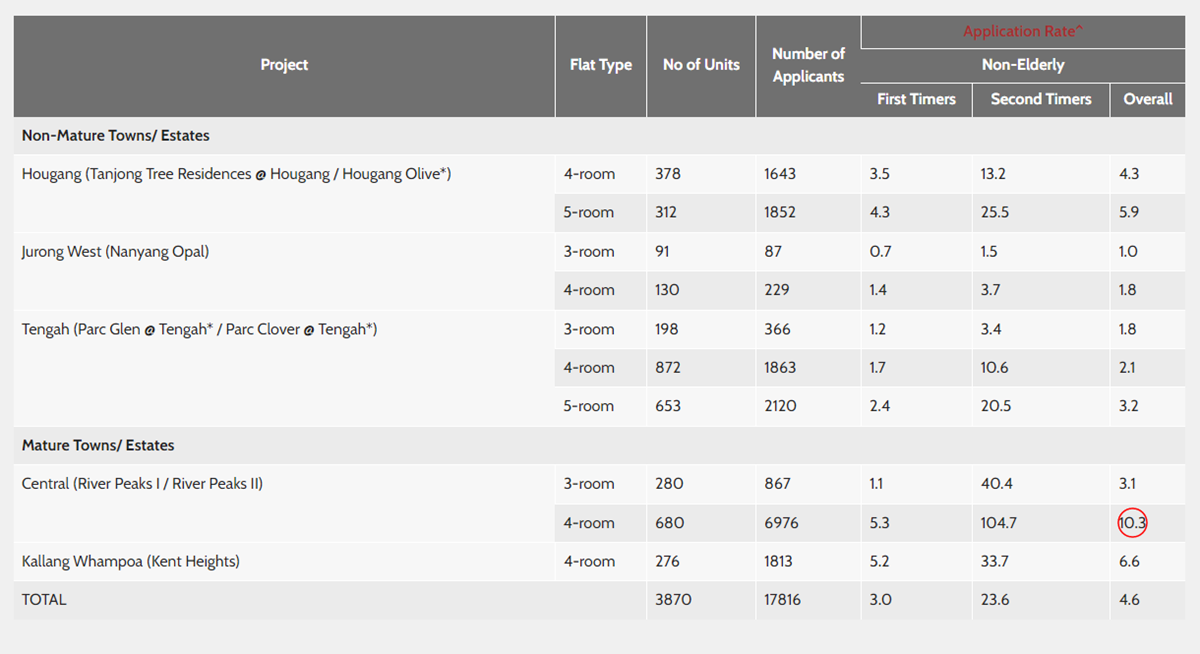The height and width of the screenshot is (654, 1200).
Task: Click first timers rate 5.3
Action: click(x=880, y=523)
